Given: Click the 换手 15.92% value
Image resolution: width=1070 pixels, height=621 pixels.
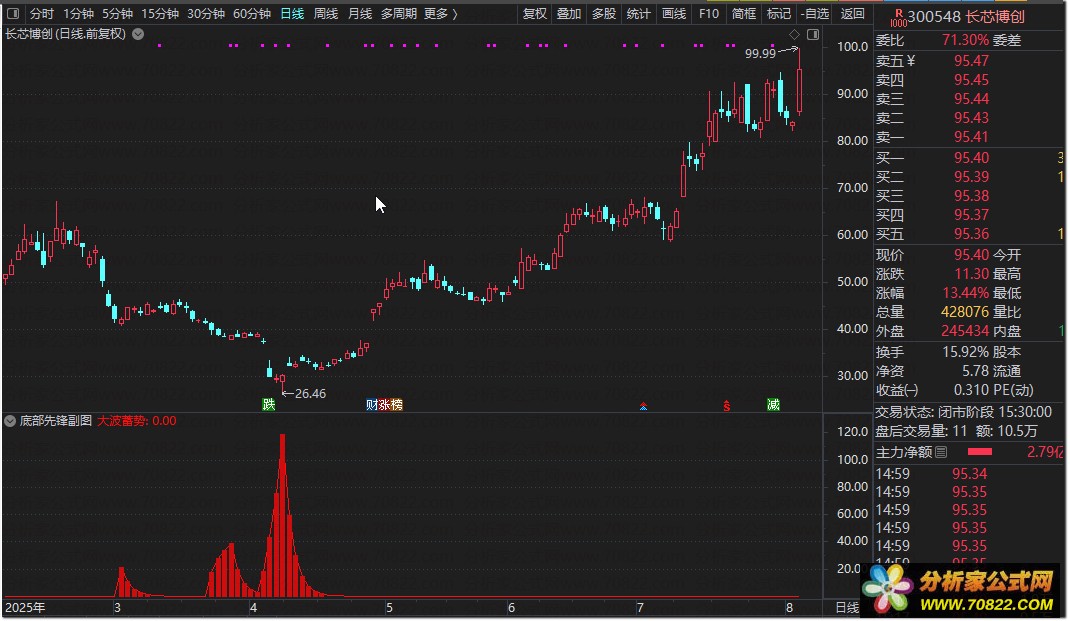Looking at the screenshot, I should pos(966,353).
